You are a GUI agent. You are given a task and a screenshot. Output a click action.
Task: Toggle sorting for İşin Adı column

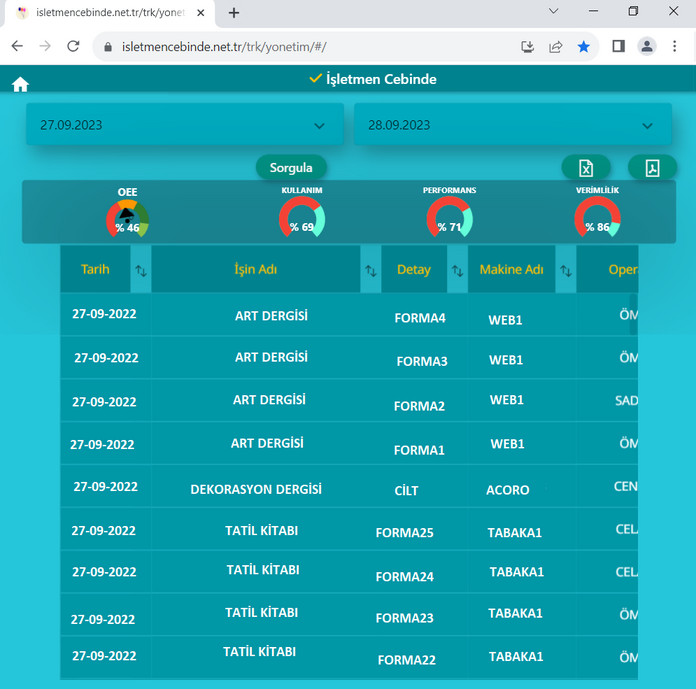coord(371,270)
